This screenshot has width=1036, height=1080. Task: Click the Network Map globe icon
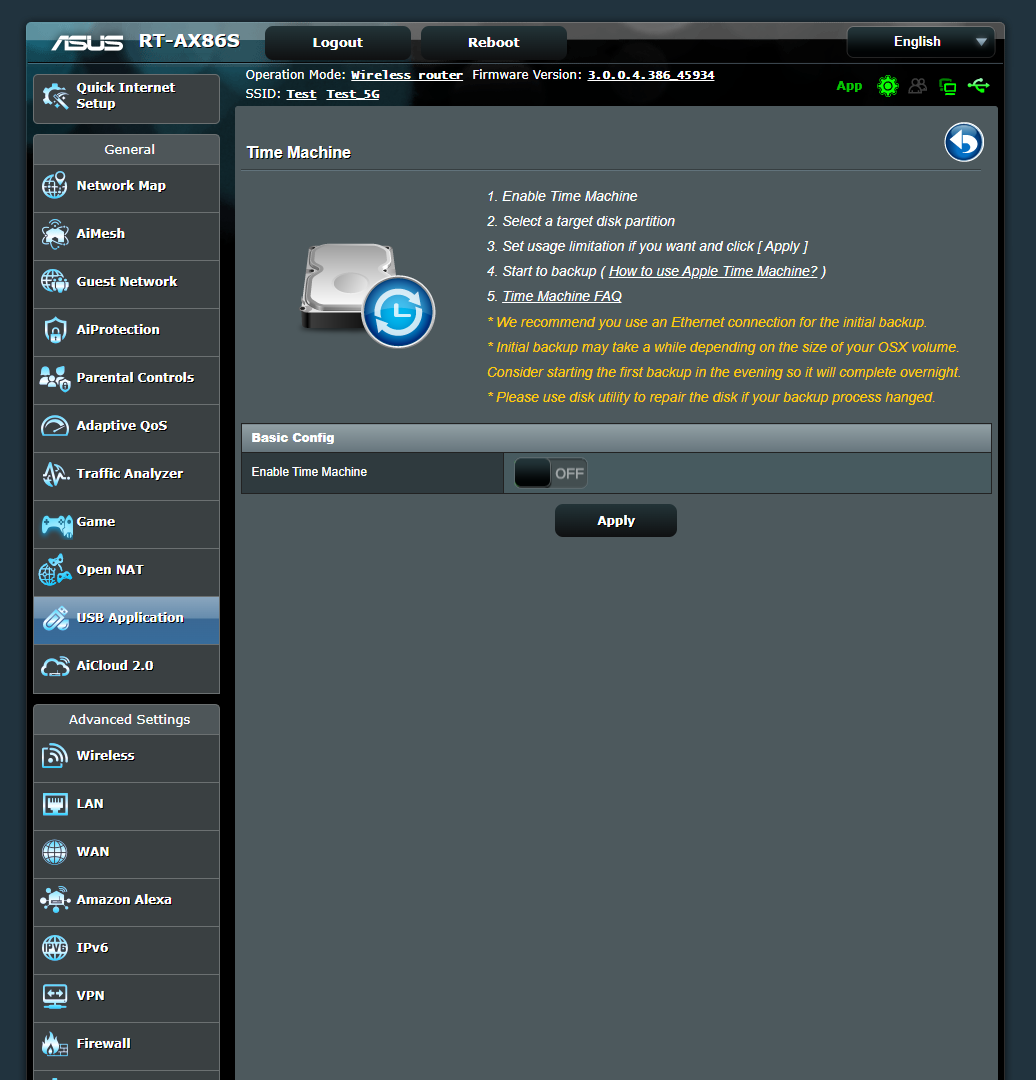coord(54,185)
